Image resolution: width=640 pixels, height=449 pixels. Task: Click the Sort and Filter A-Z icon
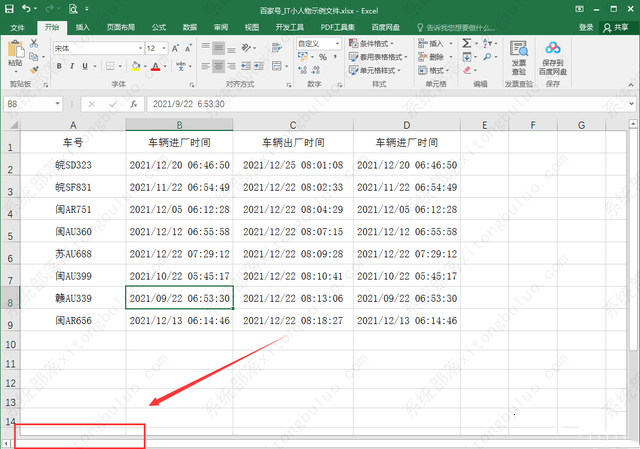point(487,43)
